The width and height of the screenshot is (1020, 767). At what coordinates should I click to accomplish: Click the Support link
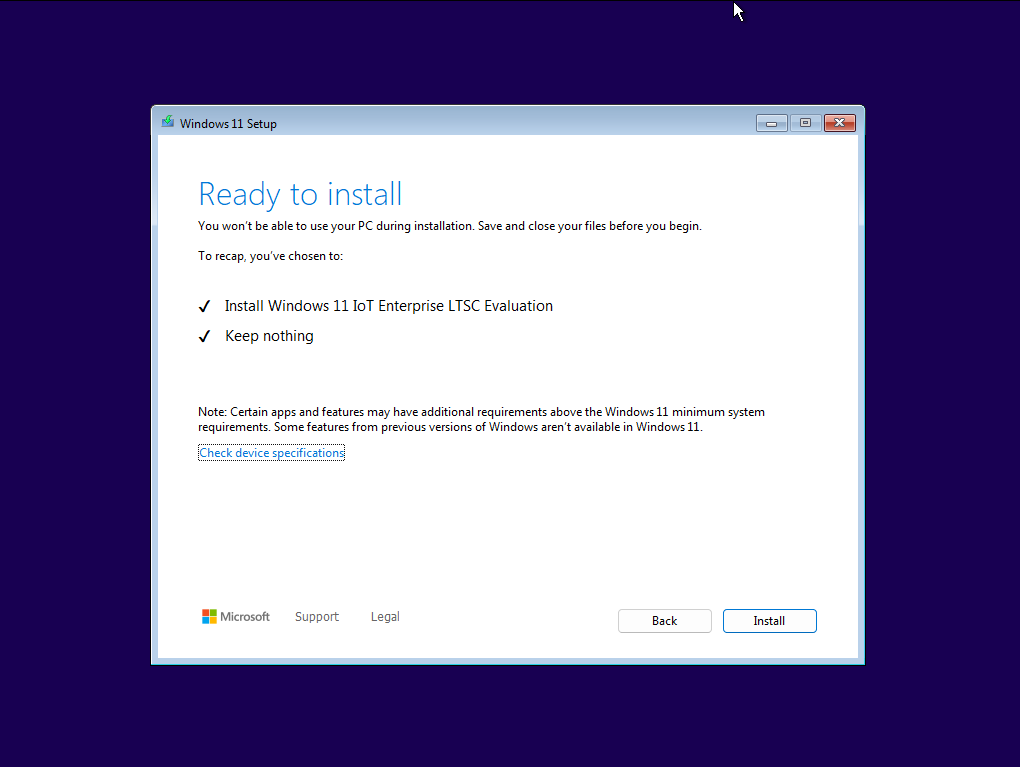pyautogui.click(x=316, y=616)
